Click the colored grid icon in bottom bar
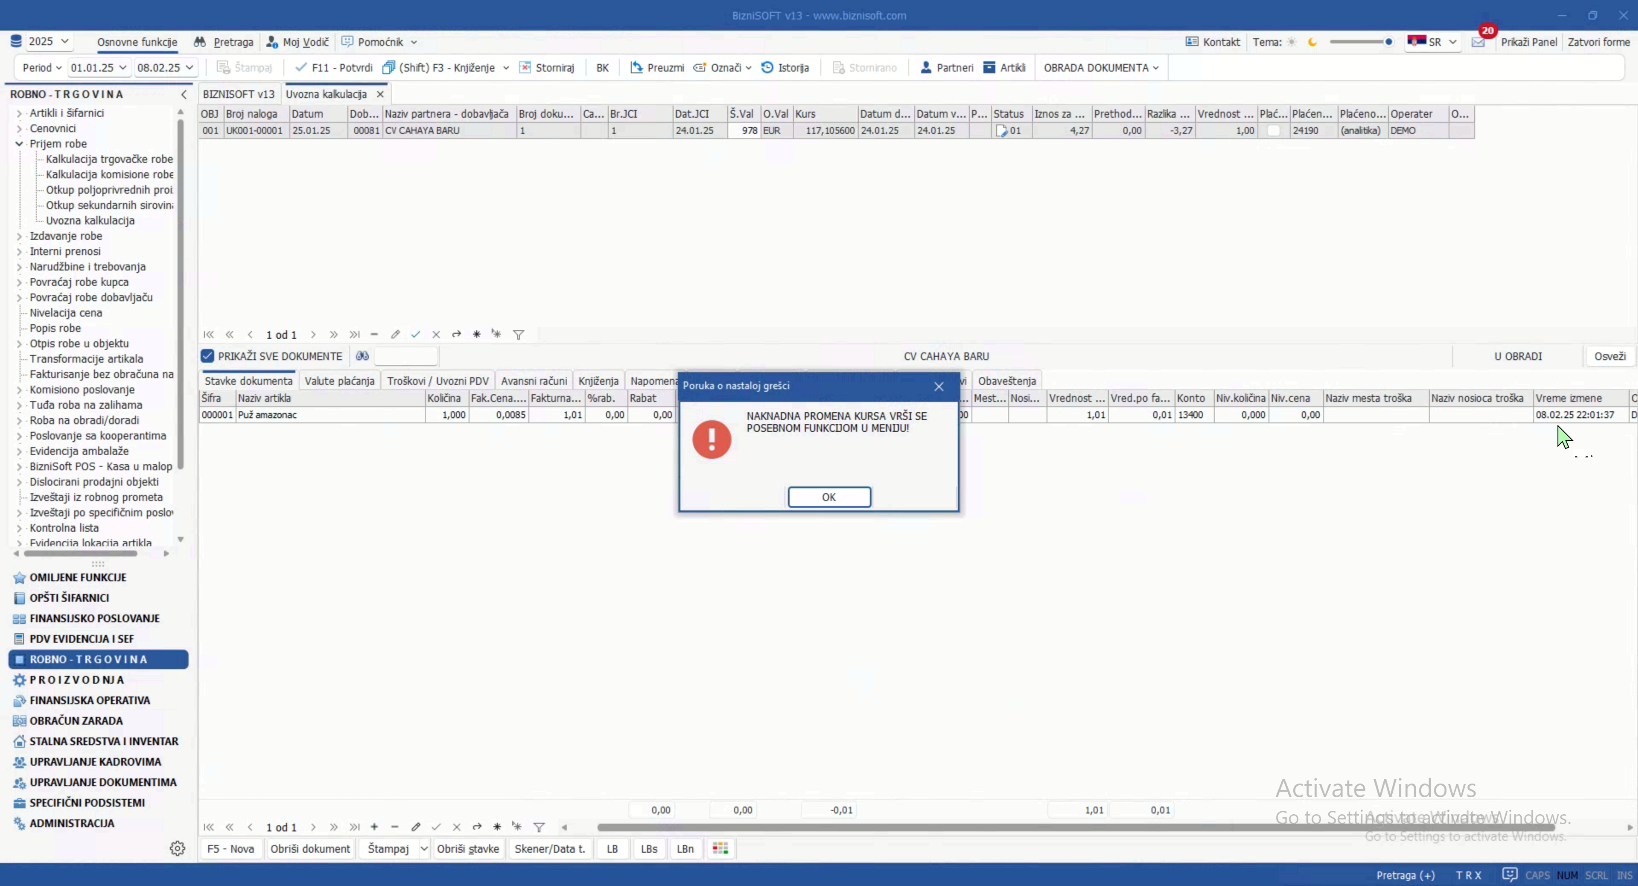Image resolution: width=1638 pixels, height=886 pixels. pyautogui.click(x=720, y=848)
